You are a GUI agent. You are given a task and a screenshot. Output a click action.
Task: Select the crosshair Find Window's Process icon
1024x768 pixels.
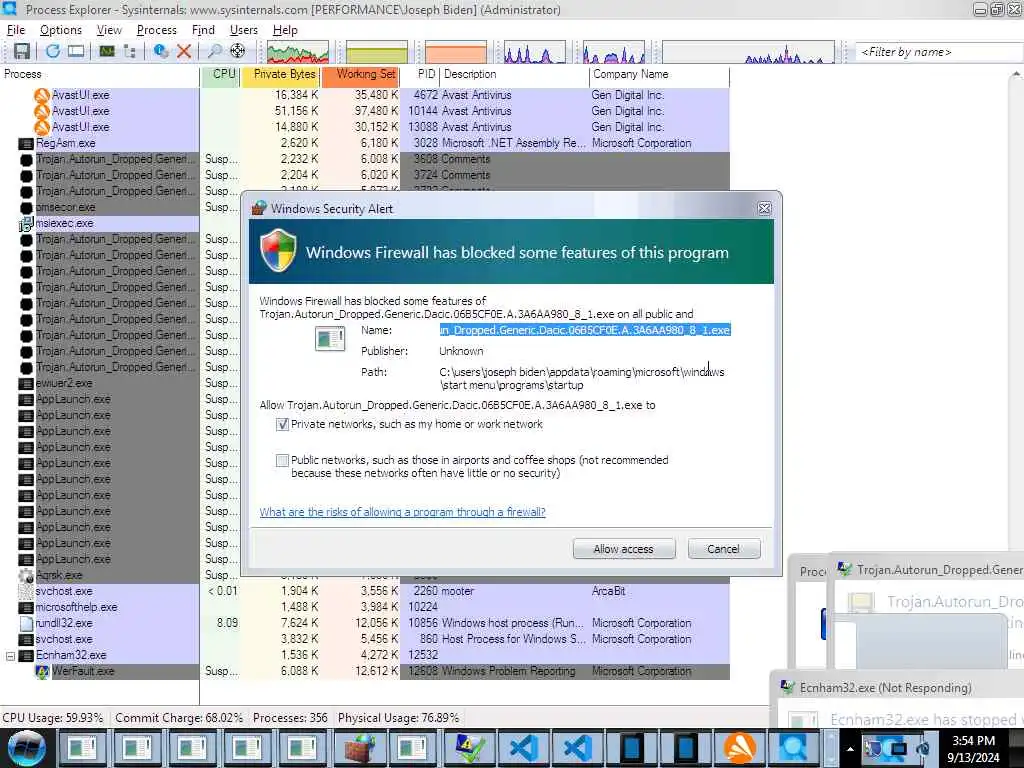click(238, 51)
